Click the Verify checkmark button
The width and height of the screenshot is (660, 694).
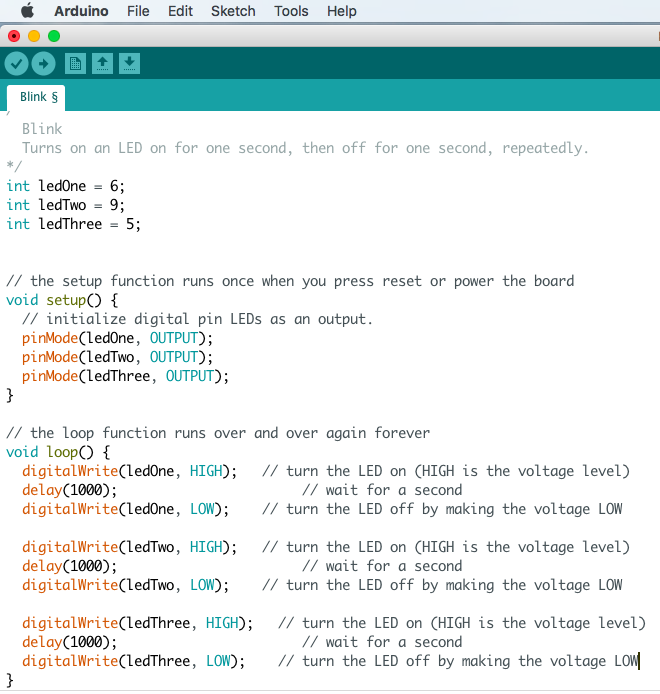click(16, 64)
